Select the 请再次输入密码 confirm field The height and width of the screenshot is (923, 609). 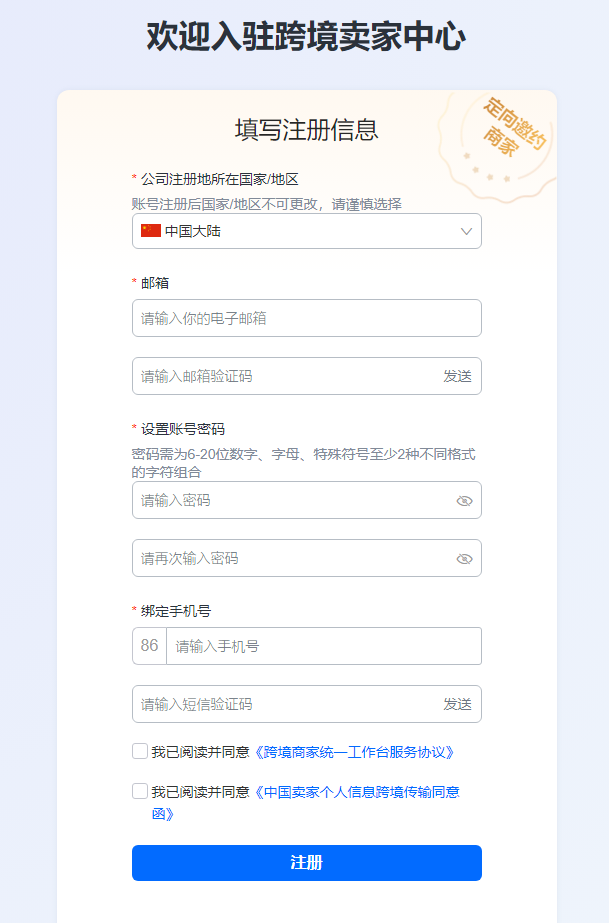[290, 558]
